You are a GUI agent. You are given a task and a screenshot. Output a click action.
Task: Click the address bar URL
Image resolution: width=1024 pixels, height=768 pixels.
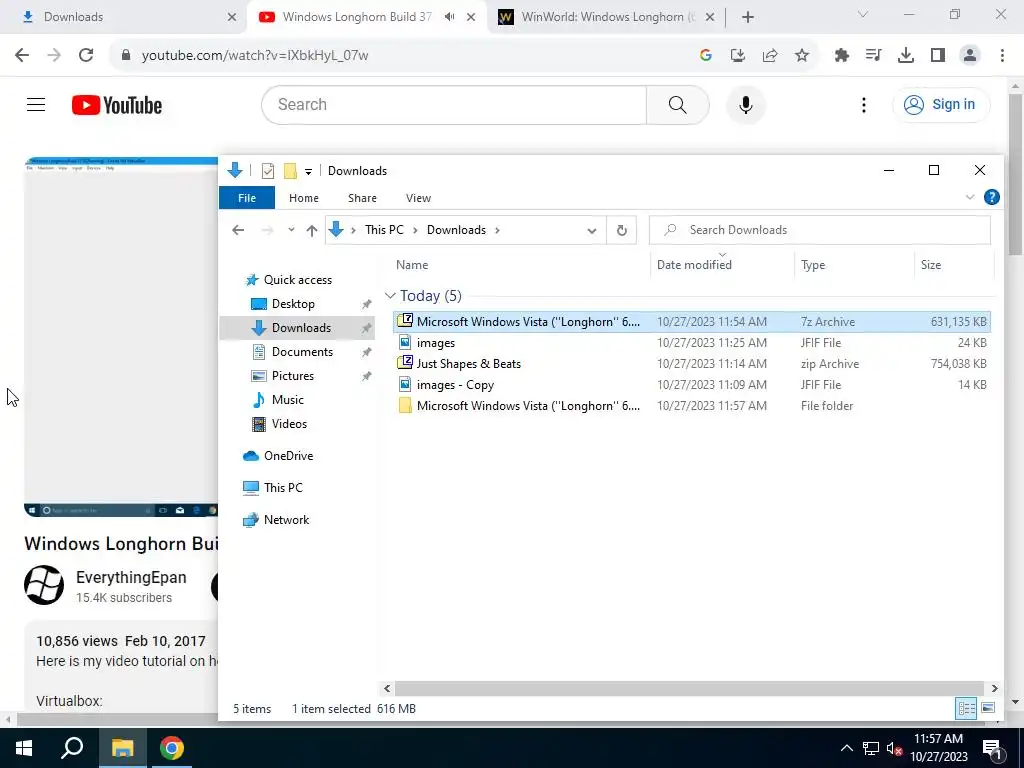pos(255,56)
